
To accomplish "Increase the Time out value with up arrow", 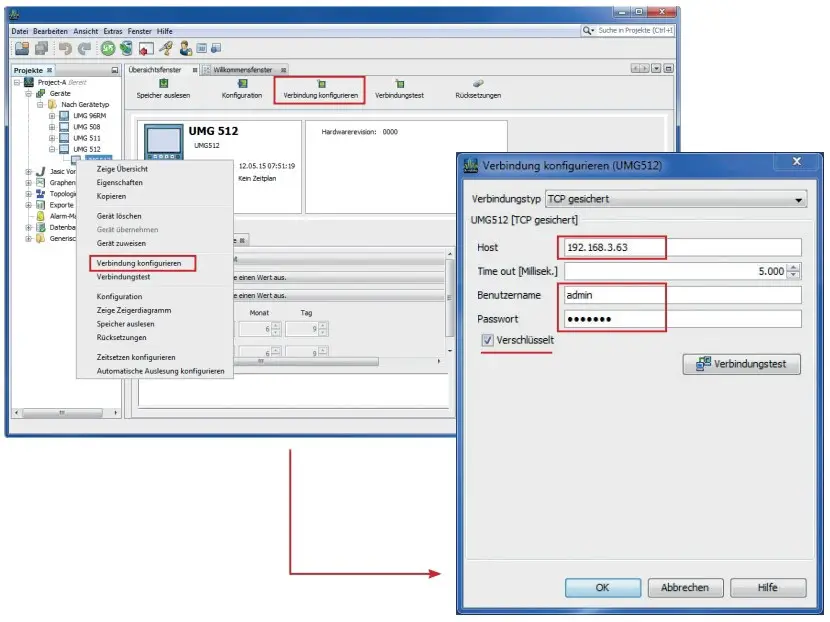I will (x=793, y=267).
